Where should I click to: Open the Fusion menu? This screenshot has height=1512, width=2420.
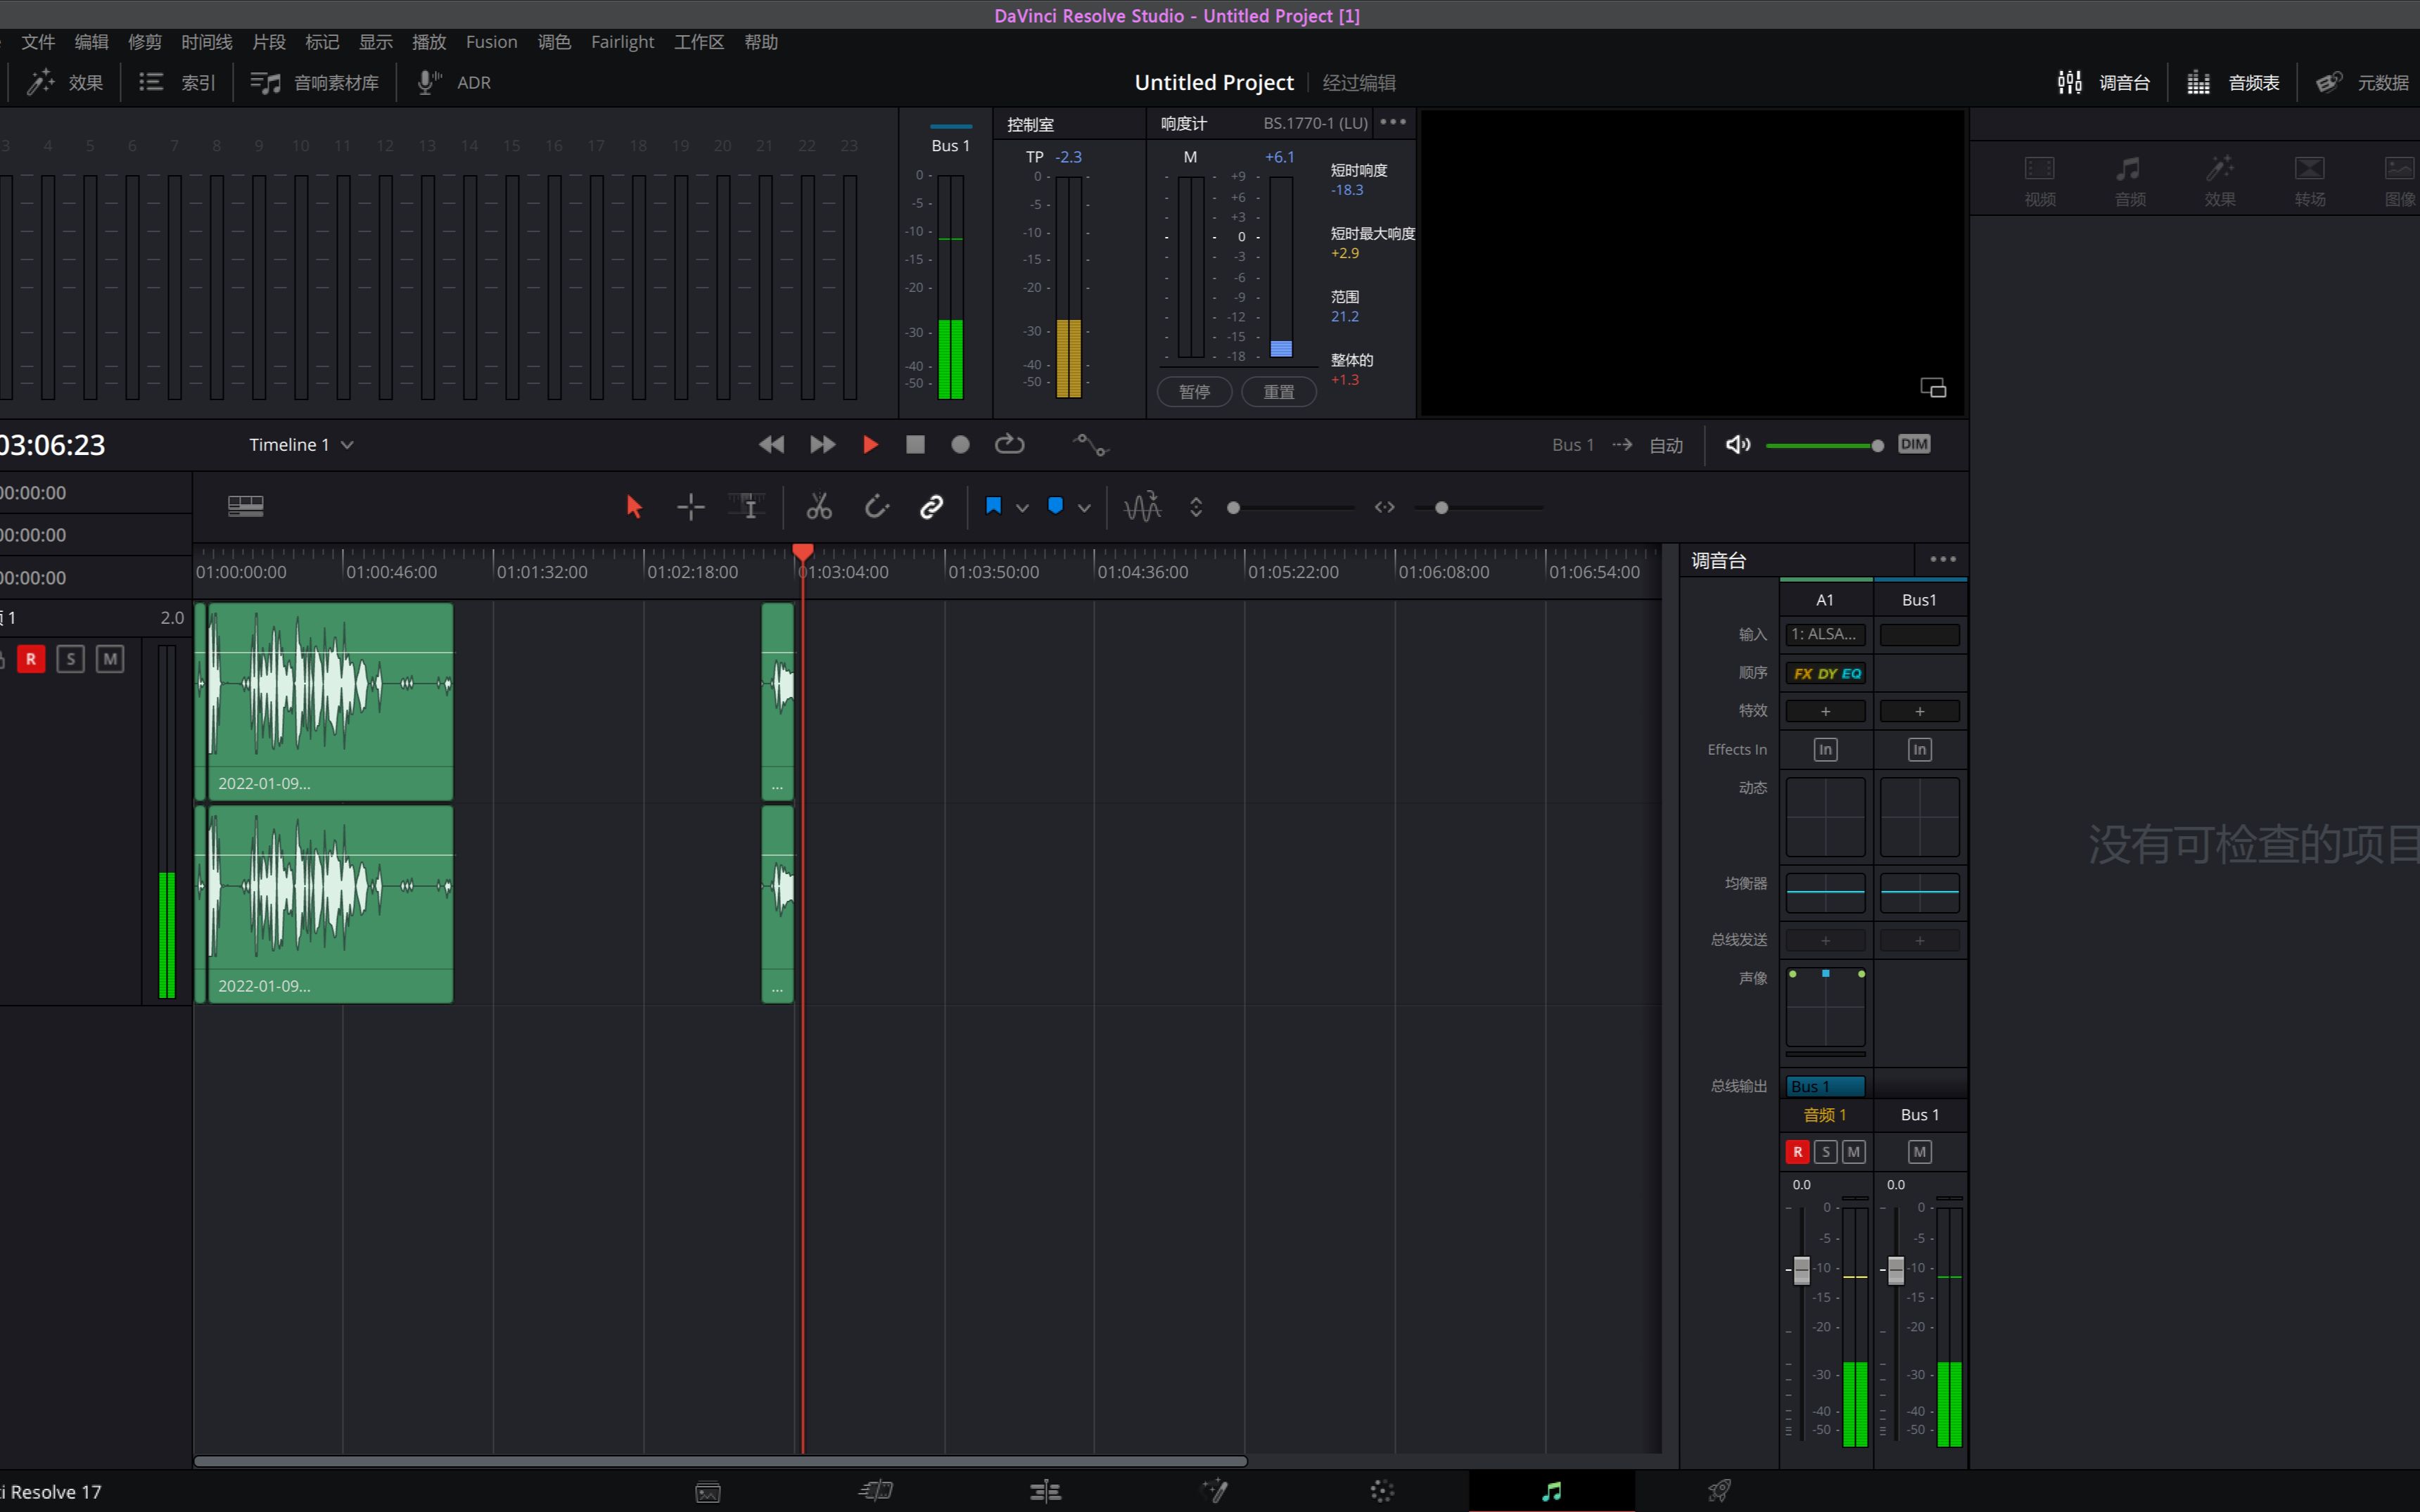point(491,42)
